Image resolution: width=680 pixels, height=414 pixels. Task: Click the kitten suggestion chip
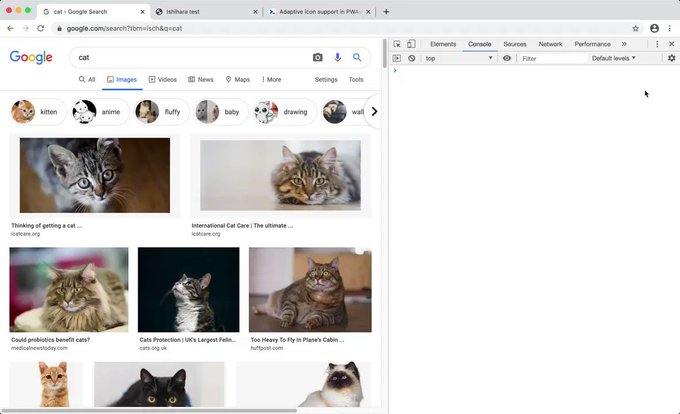tap(38, 112)
